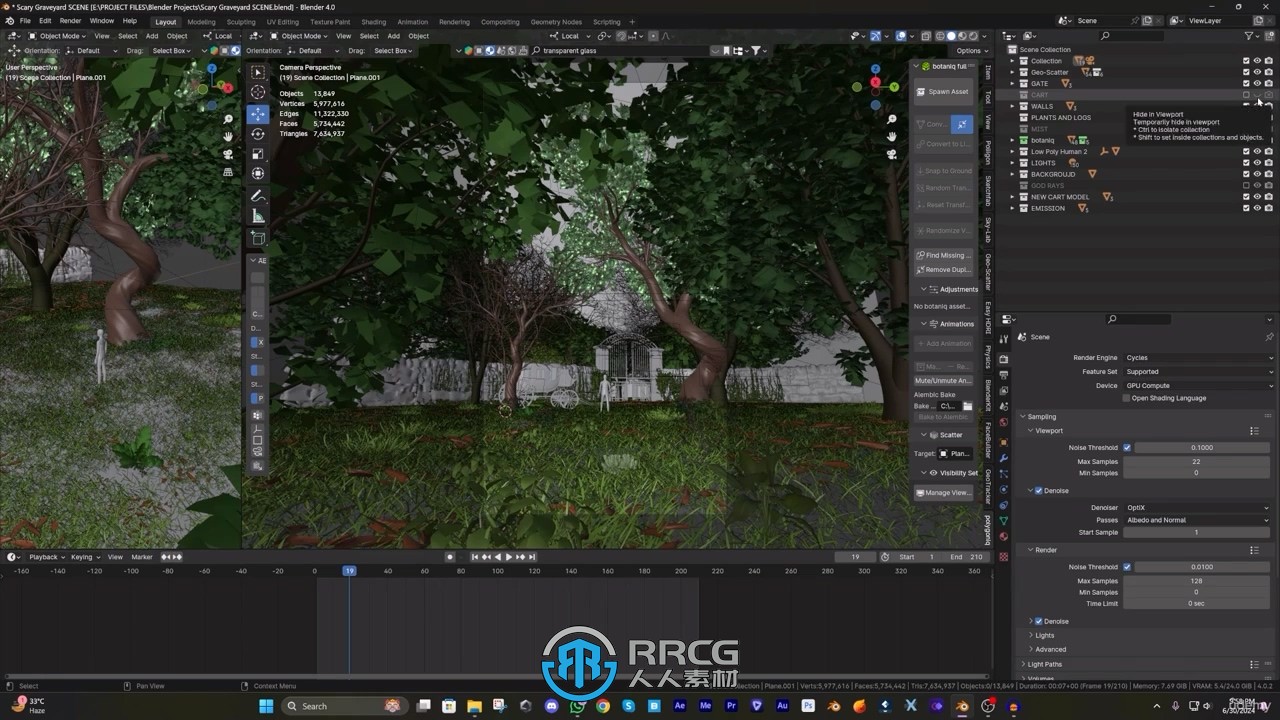Click the Manage Visibility button
The height and width of the screenshot is (720, 1280).
[943, 492]
